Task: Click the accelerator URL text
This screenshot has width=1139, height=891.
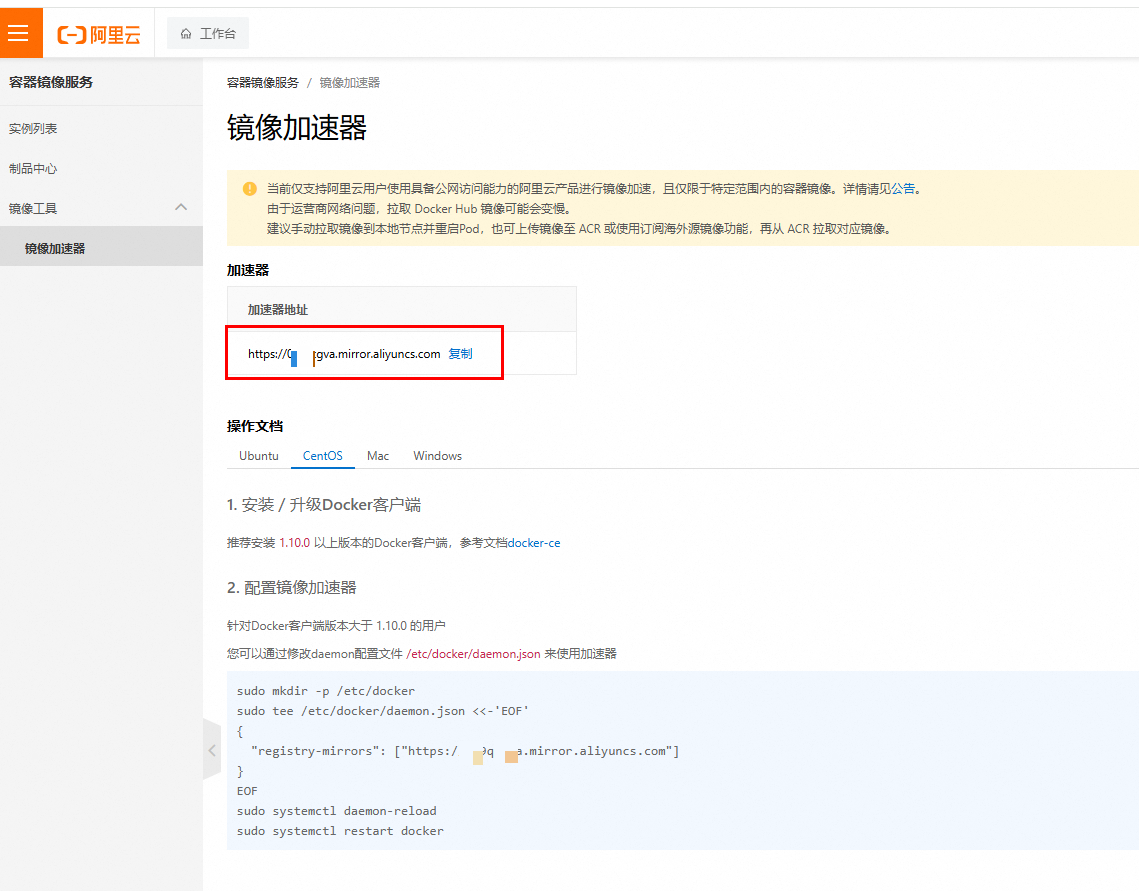Action: [344, 354]
